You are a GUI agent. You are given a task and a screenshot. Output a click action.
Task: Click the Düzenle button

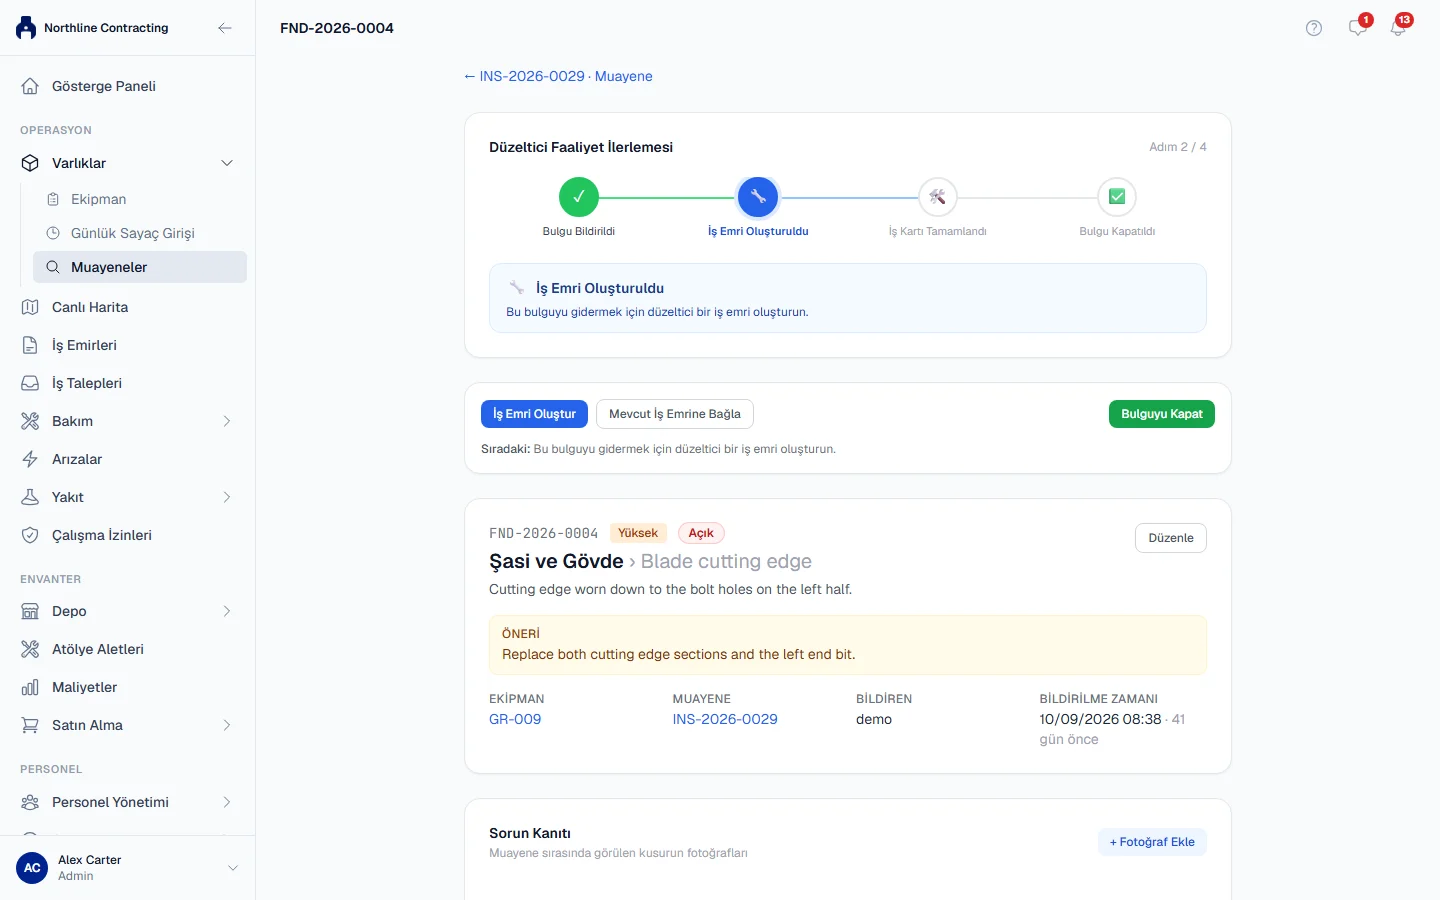click(x=1171, y=538)
